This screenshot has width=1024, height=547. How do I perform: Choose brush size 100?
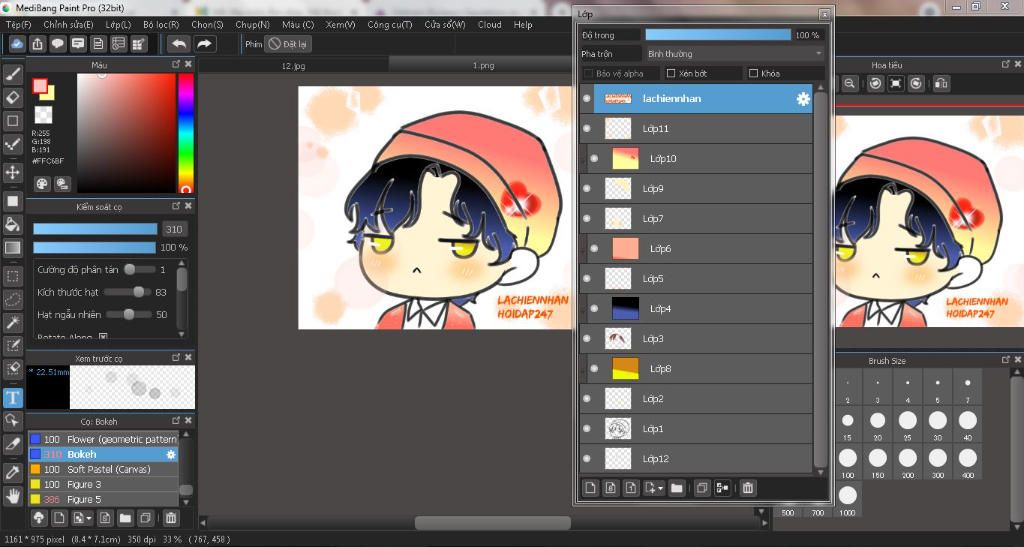pyautogui.click(x=848, y=462)
